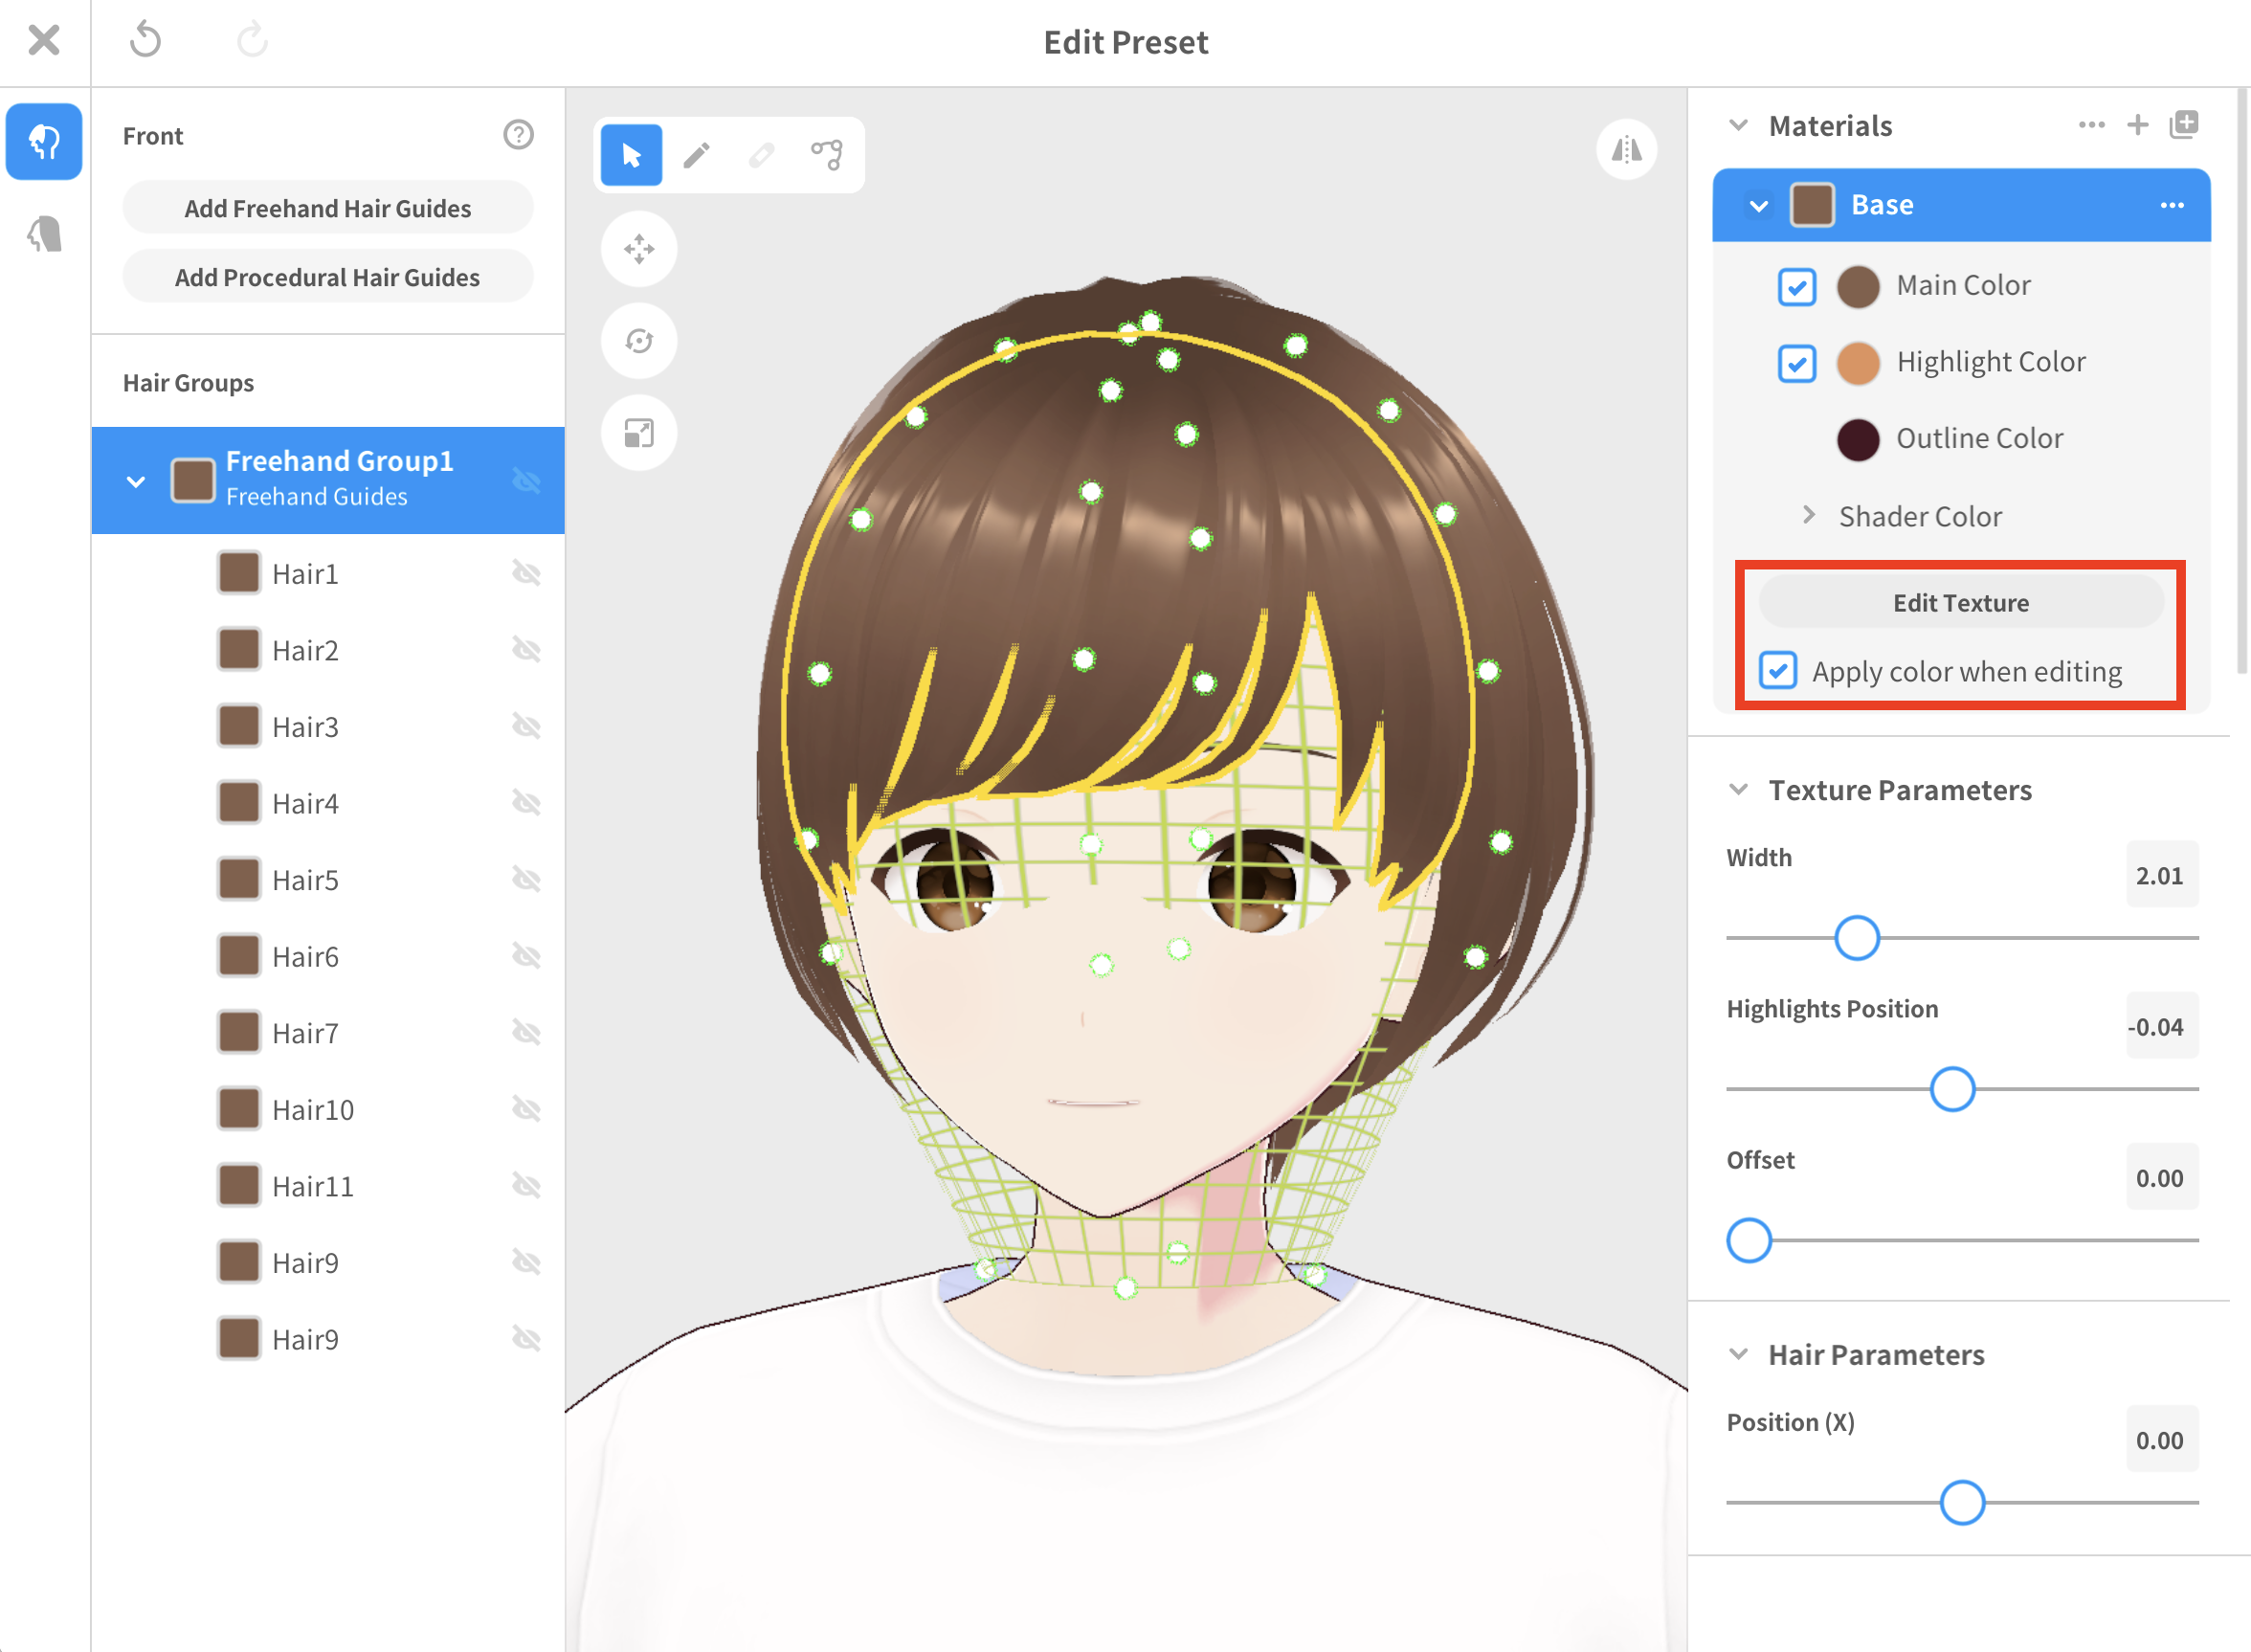Close the Edit Preset screen
The height and width of the screenshot is (1652, 2251).
pyautogui.click(x=44, y=41)
